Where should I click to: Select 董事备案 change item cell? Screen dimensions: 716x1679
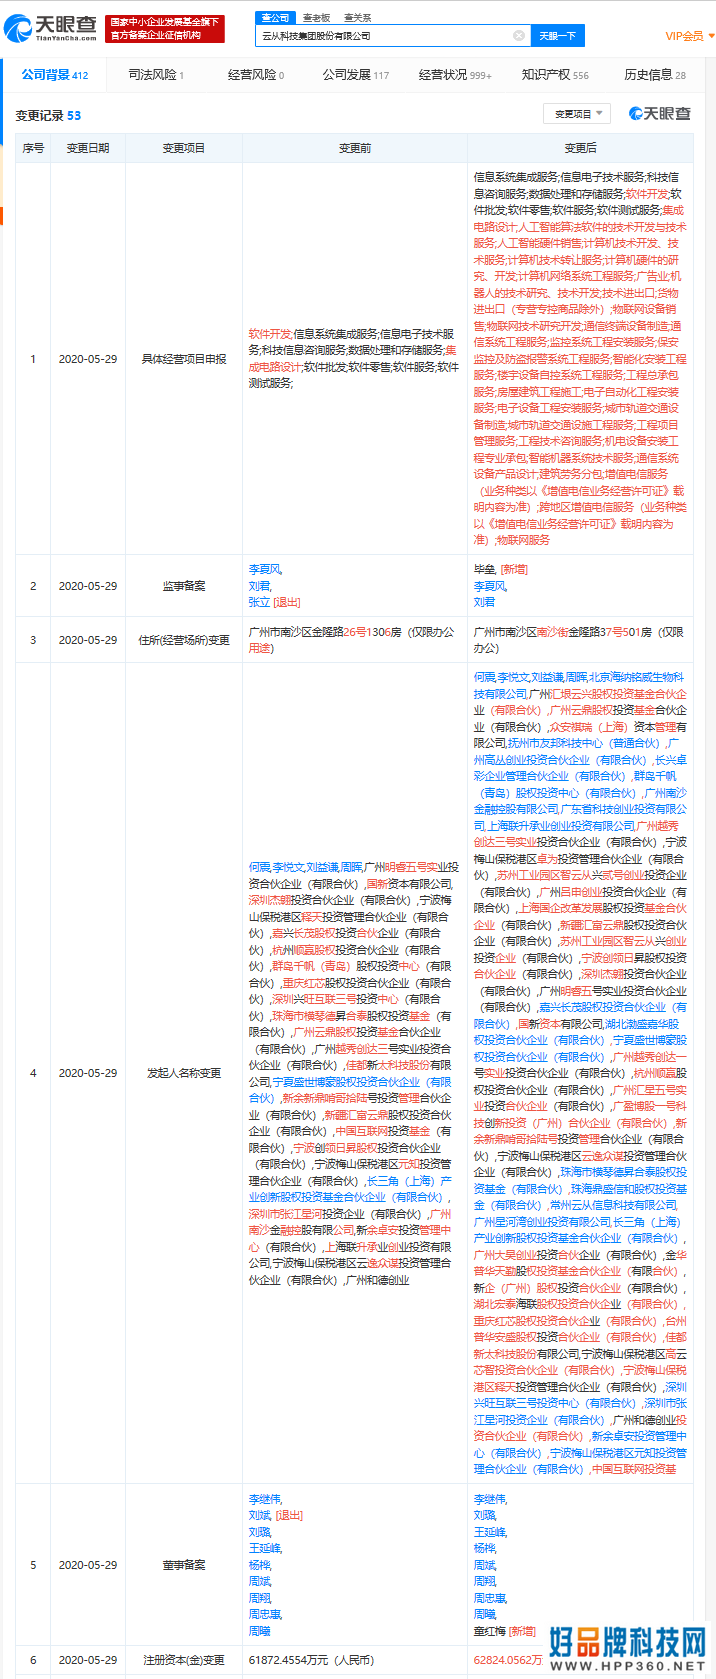[x=184, y=1565]
